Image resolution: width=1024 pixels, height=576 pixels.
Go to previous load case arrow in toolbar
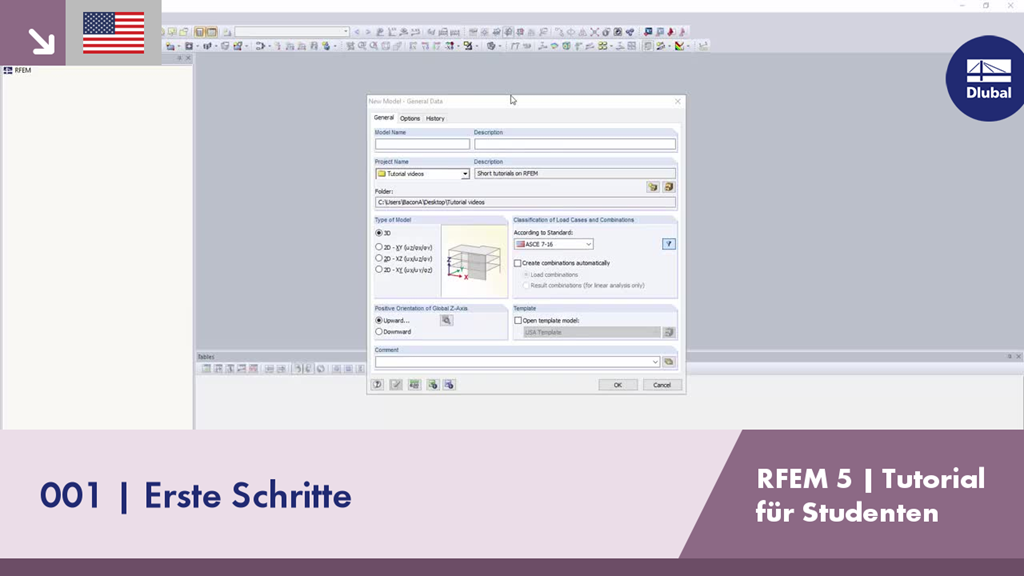(357, 31)
